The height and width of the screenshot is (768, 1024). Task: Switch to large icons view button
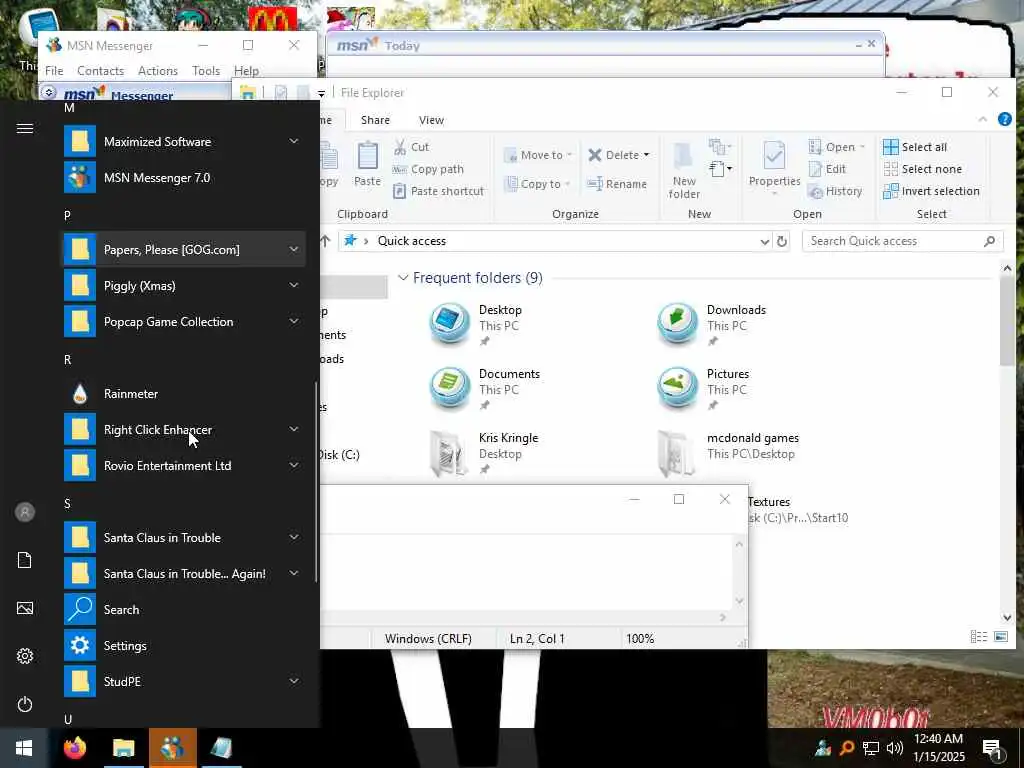(1000, 636)
